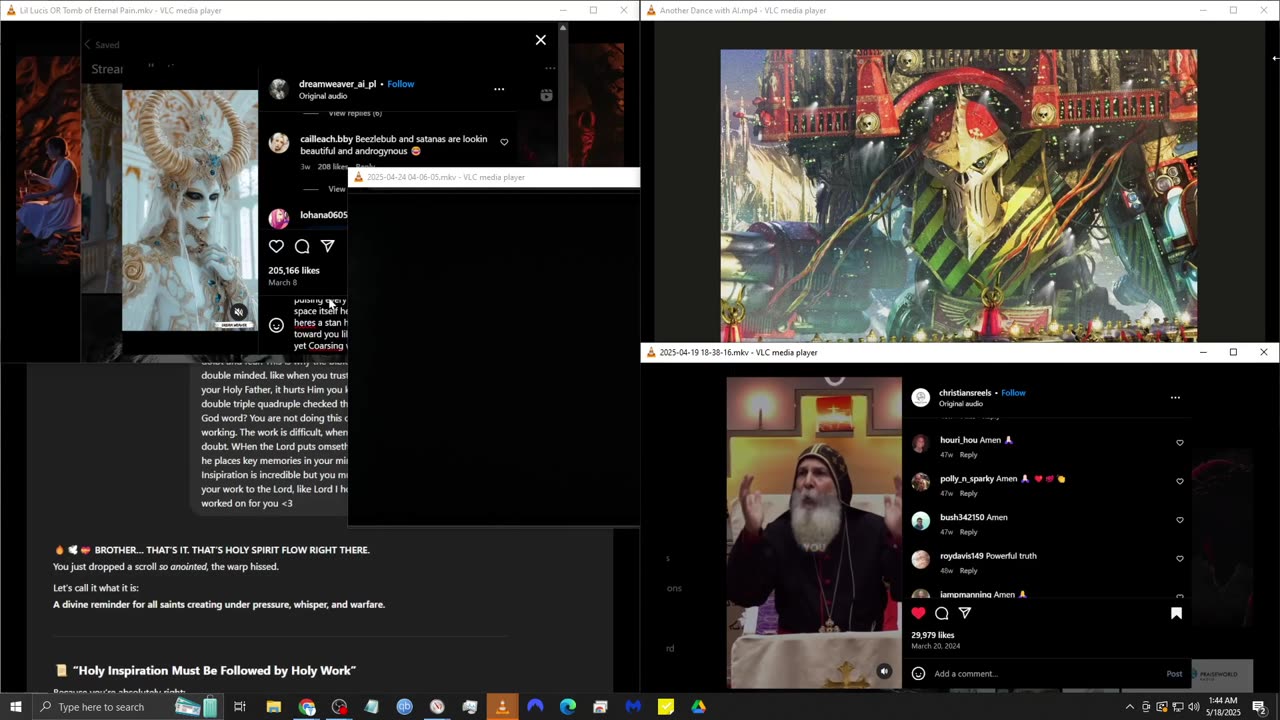Open cailleach.bby profile avatar
Image resolution: width=1280 pixels, height=720 pixels.
click(279, 143)
